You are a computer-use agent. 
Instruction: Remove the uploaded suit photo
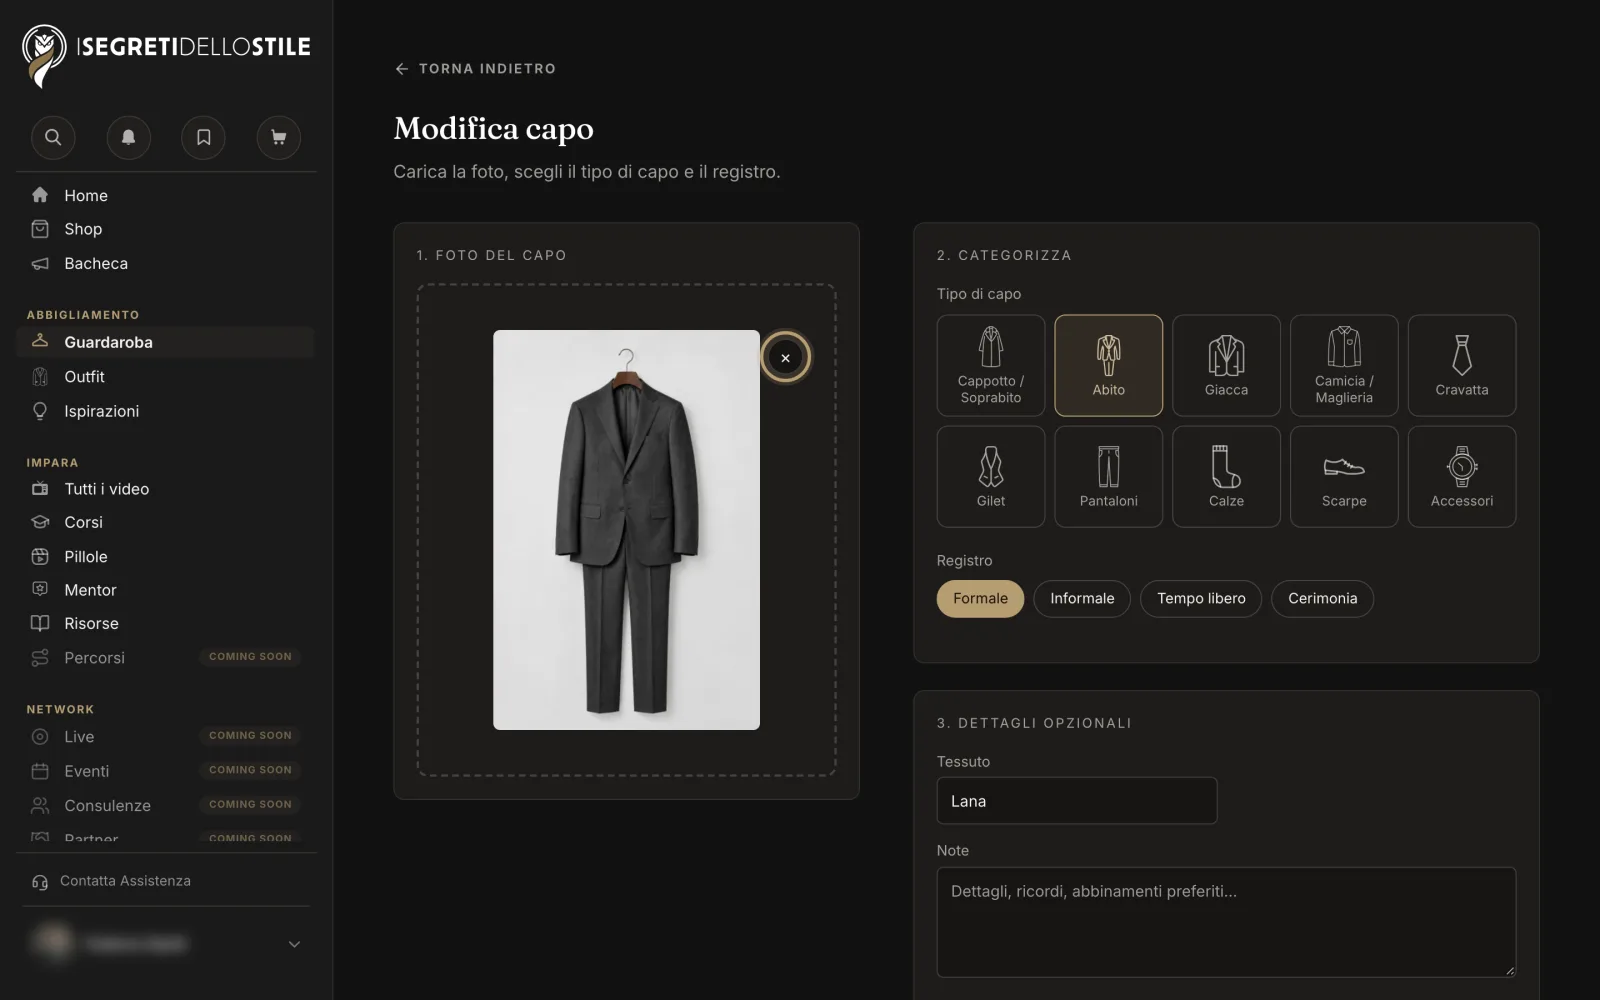[785, 358]
